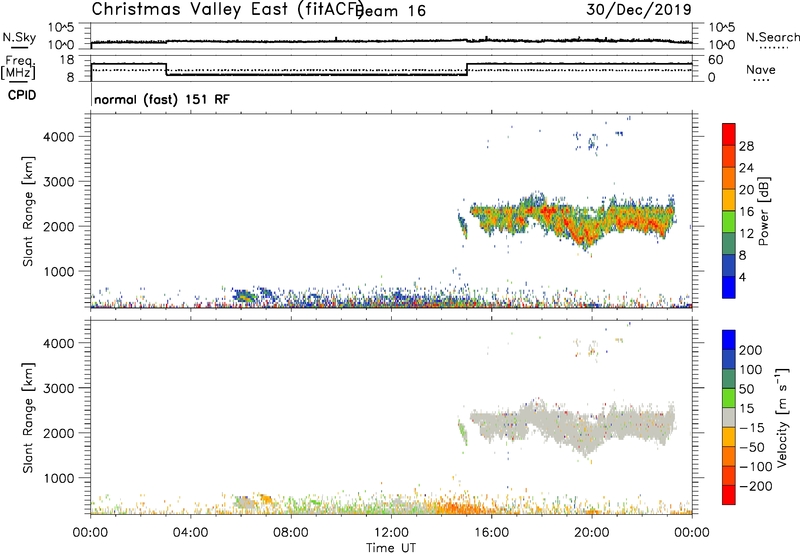The image size is (800, 554).
Task: Click the '4000' tick in the power panel
Action: 59,137
